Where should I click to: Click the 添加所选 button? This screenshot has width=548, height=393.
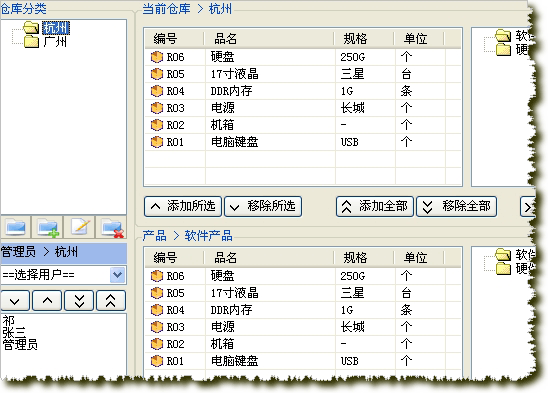183,206
